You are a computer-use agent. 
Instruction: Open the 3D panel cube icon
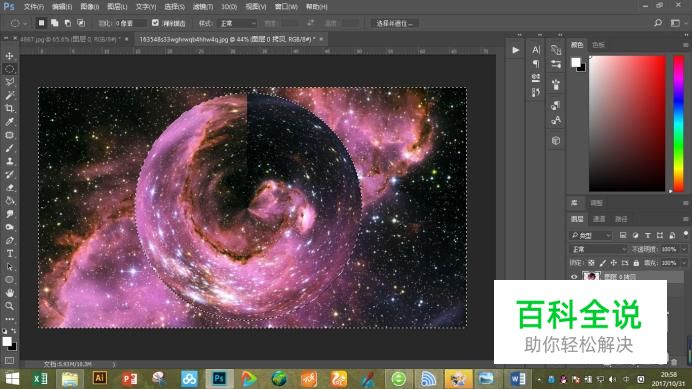[556, 140]
